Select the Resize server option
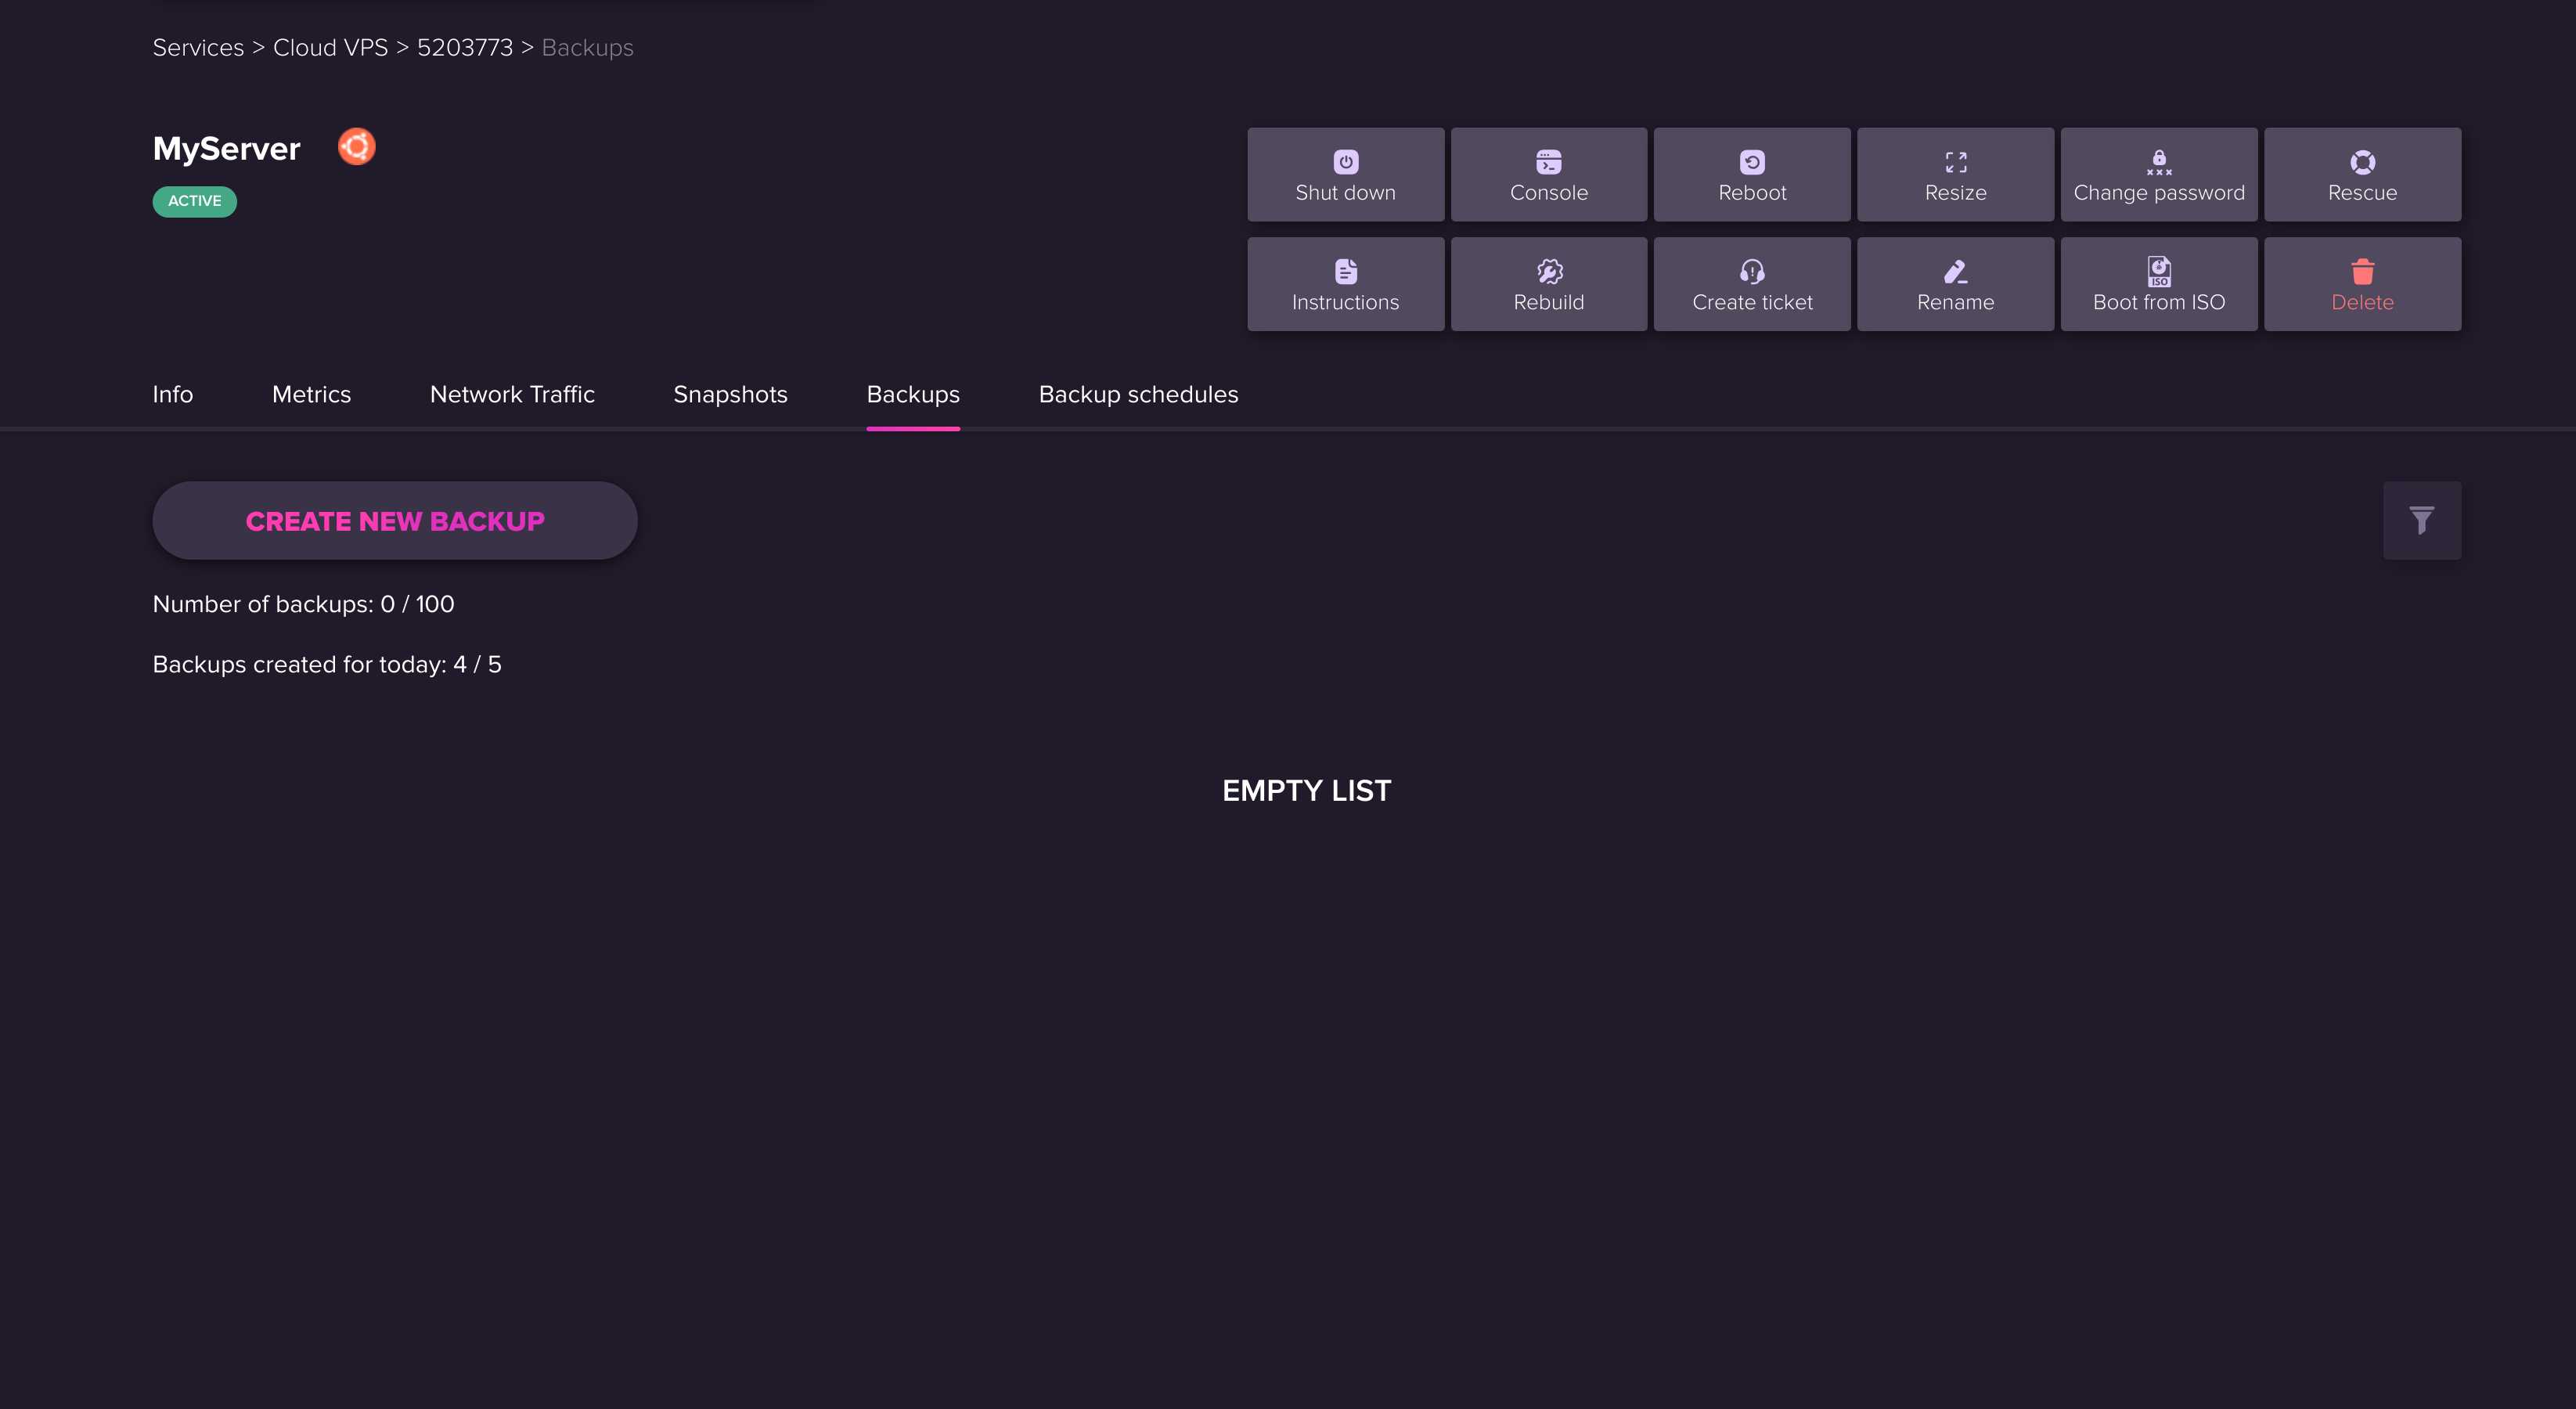2576x1409 pixels. pyautogui.click(x=1955, y=174)
